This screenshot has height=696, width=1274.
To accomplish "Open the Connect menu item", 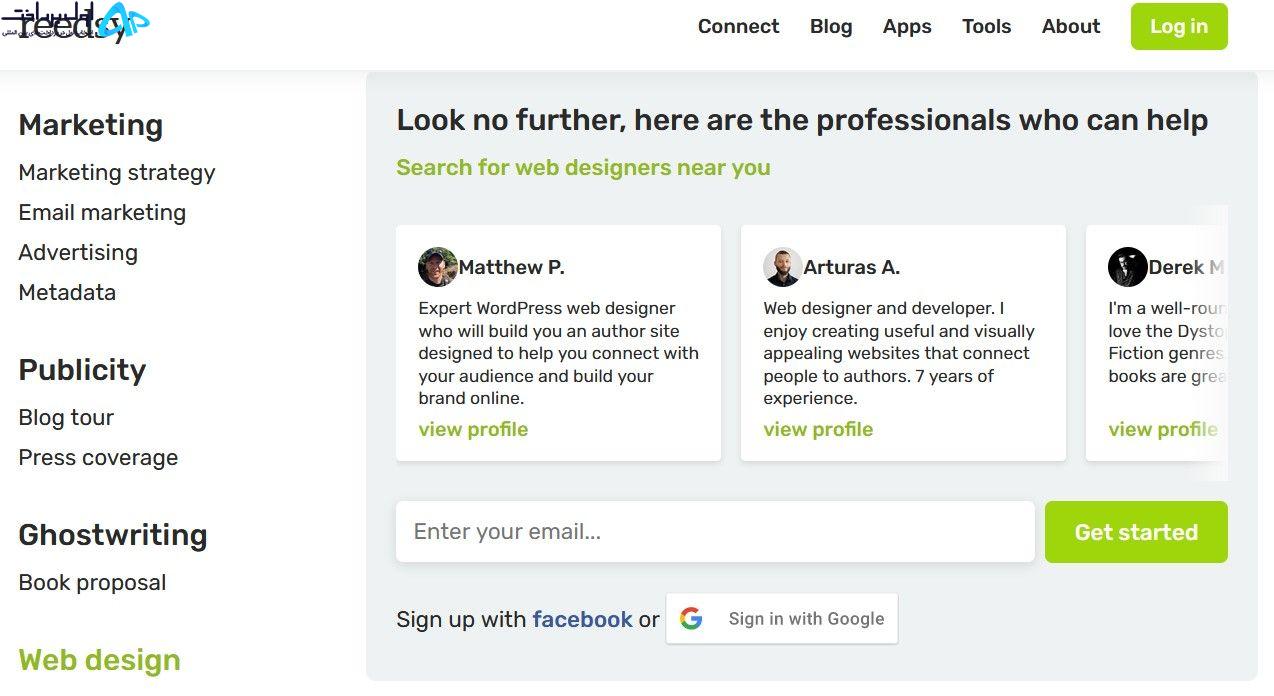I will (x=738, y=27).
